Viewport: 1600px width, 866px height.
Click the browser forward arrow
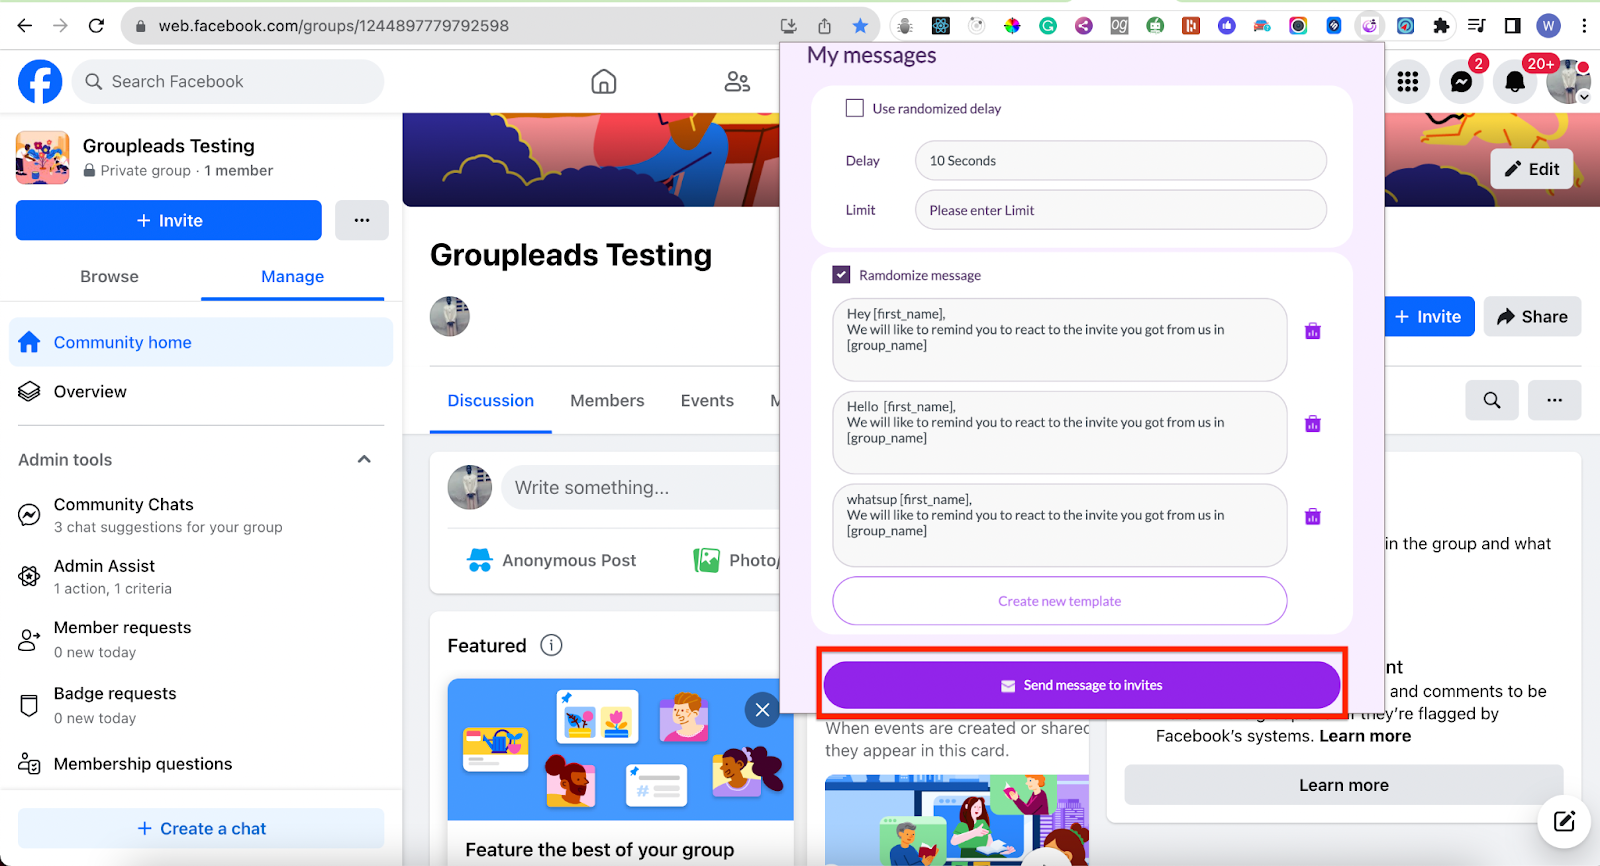coord(60,26)
